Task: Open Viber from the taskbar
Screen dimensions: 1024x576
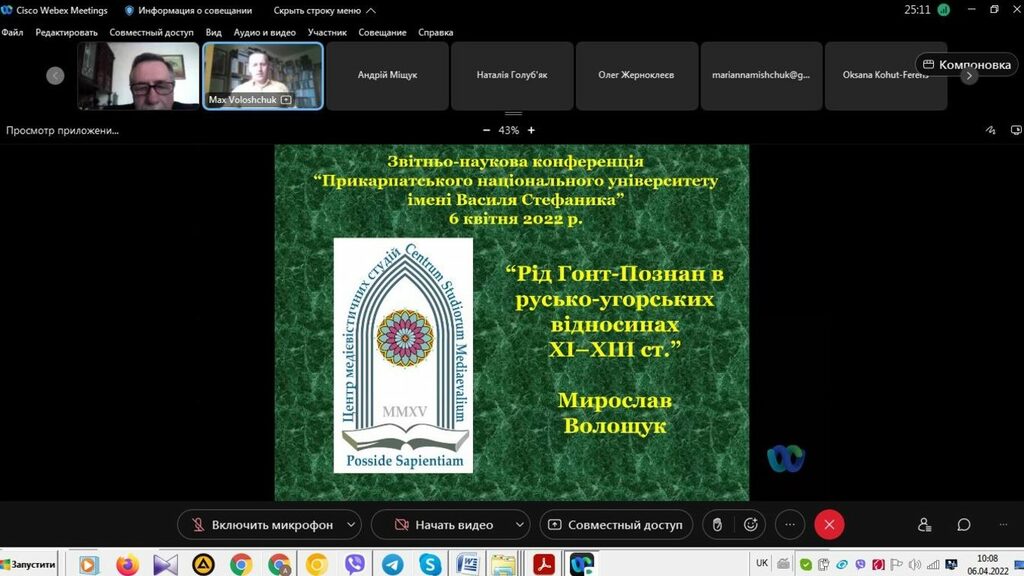Action: click(355, 564)
